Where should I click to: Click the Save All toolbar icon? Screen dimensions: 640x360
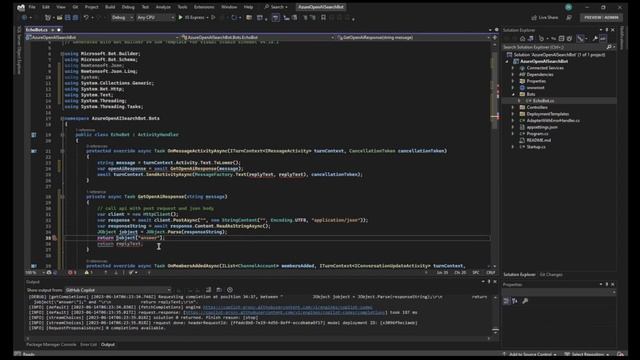76,18
